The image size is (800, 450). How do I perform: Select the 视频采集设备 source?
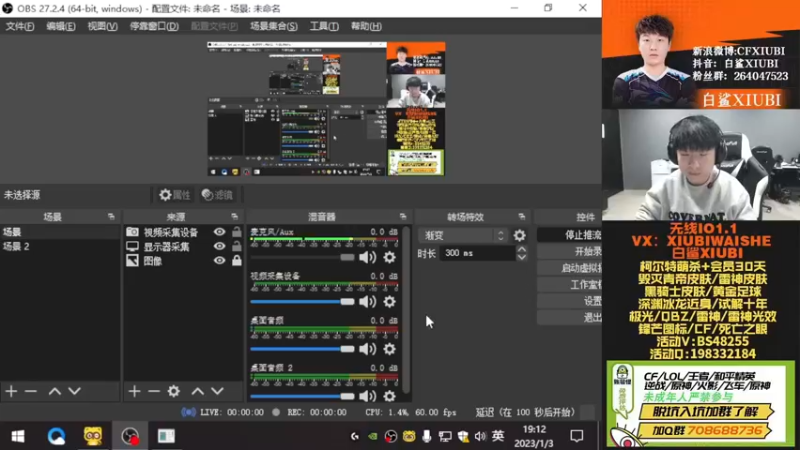(170, 233)
